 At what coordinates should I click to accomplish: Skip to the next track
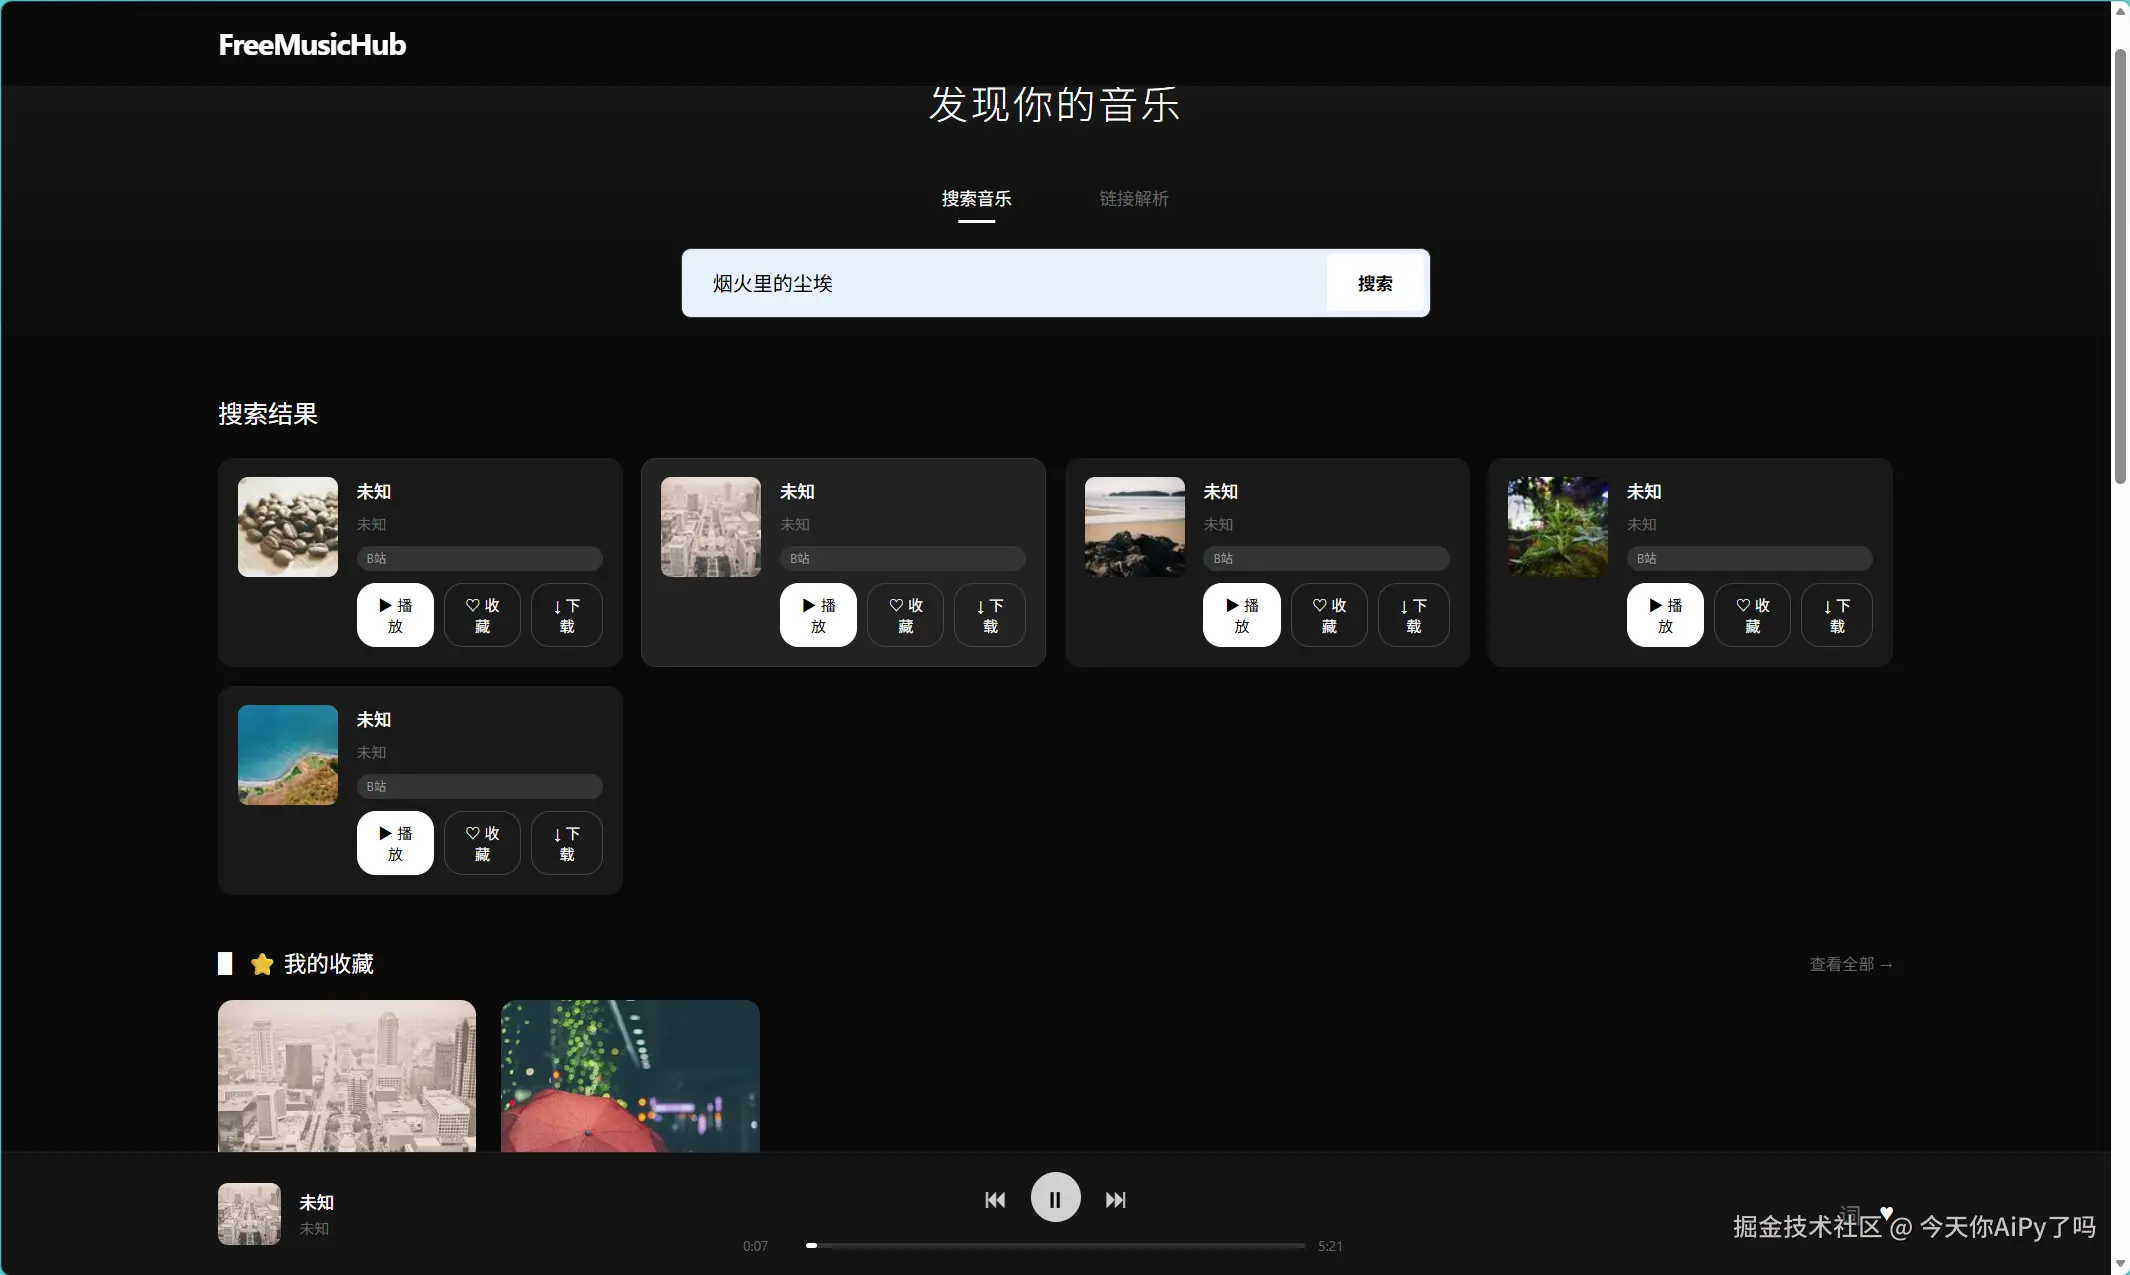(x=1116, y=1200)
